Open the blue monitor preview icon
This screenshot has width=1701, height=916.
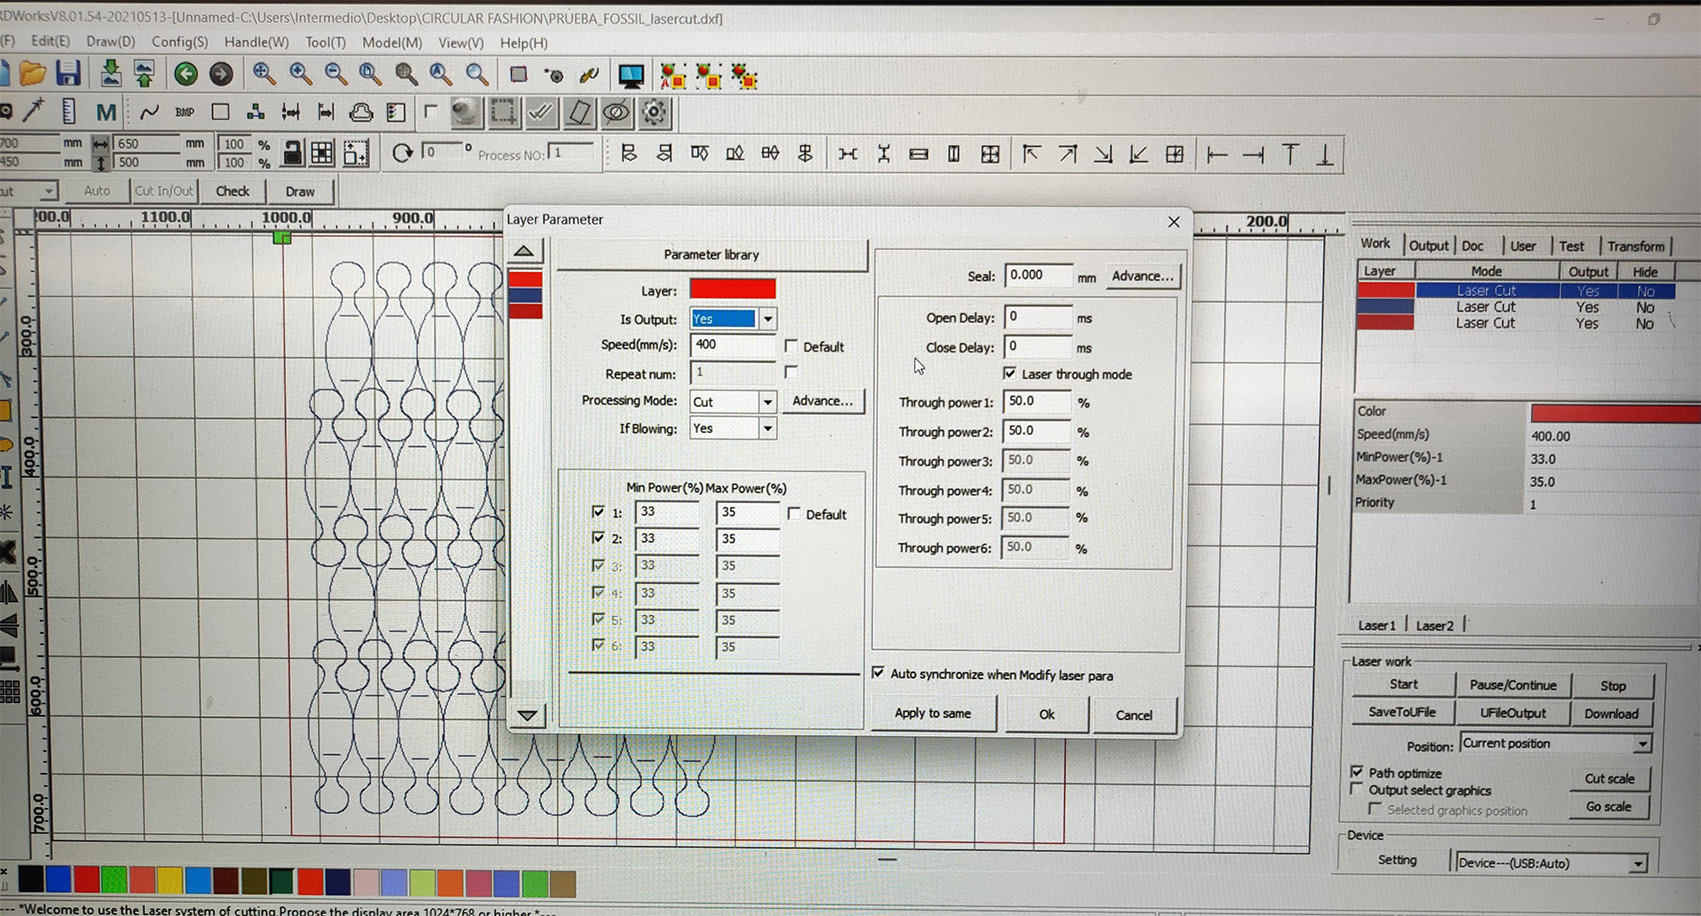pos(631,75)
